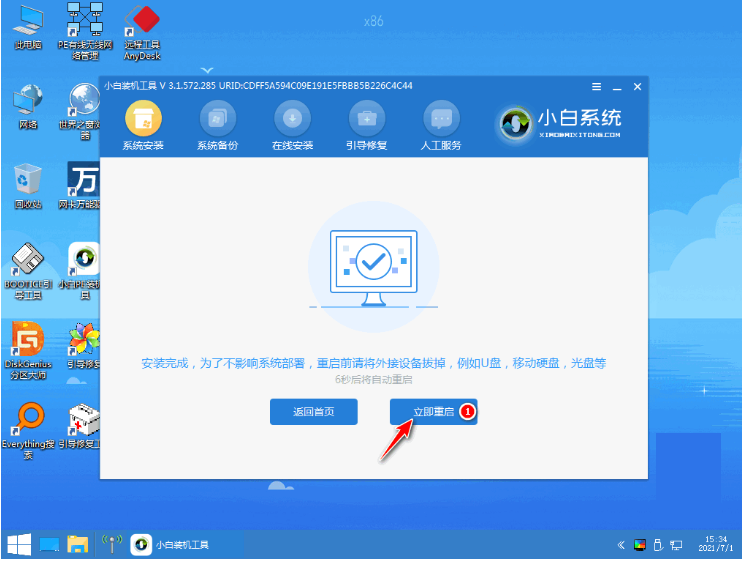742x561 pixels.
Task: Click the USB device tray icon
Action: pyautogui.click(x=658, y=545)
